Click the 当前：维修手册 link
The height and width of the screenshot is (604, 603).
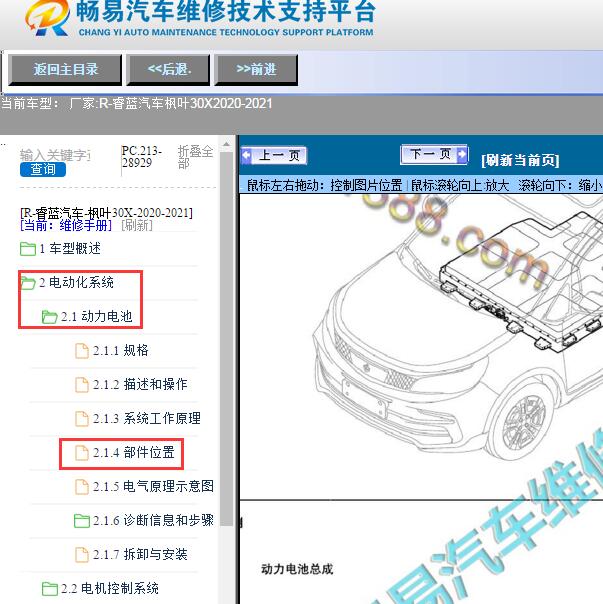66,225
